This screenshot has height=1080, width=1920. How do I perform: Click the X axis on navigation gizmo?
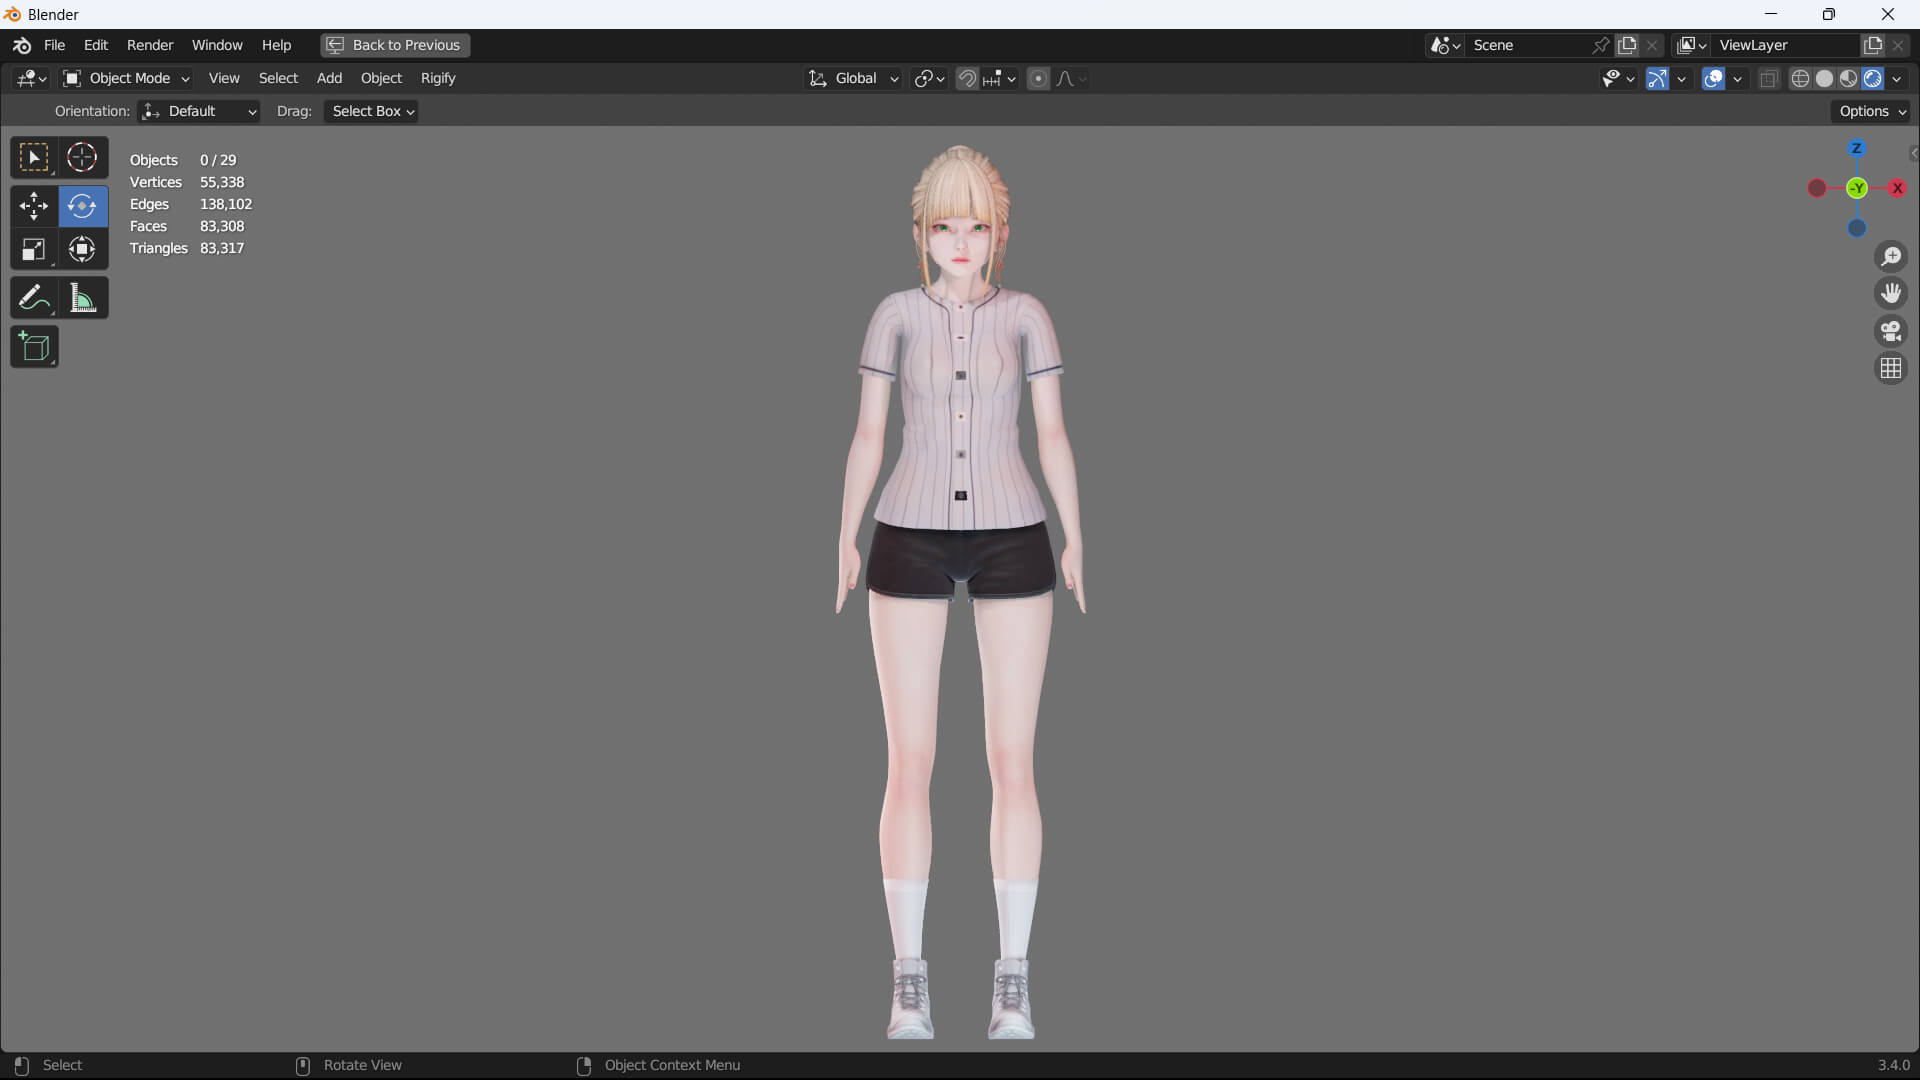[1897, 188]
